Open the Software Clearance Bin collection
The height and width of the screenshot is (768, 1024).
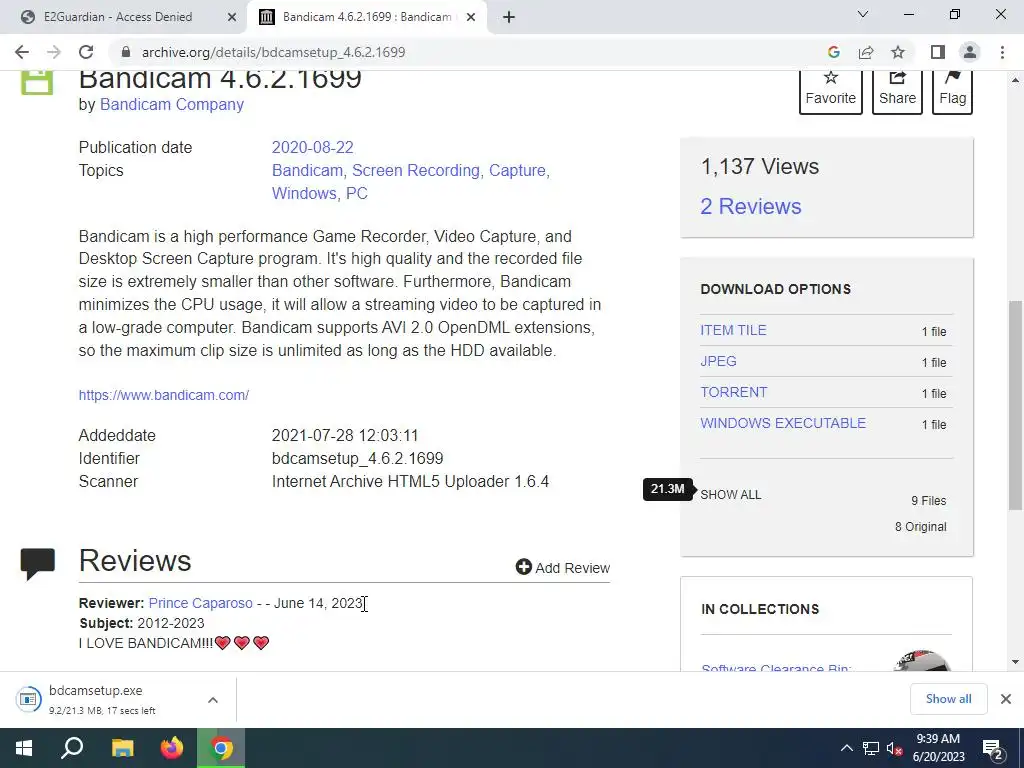tap(776, 667)
